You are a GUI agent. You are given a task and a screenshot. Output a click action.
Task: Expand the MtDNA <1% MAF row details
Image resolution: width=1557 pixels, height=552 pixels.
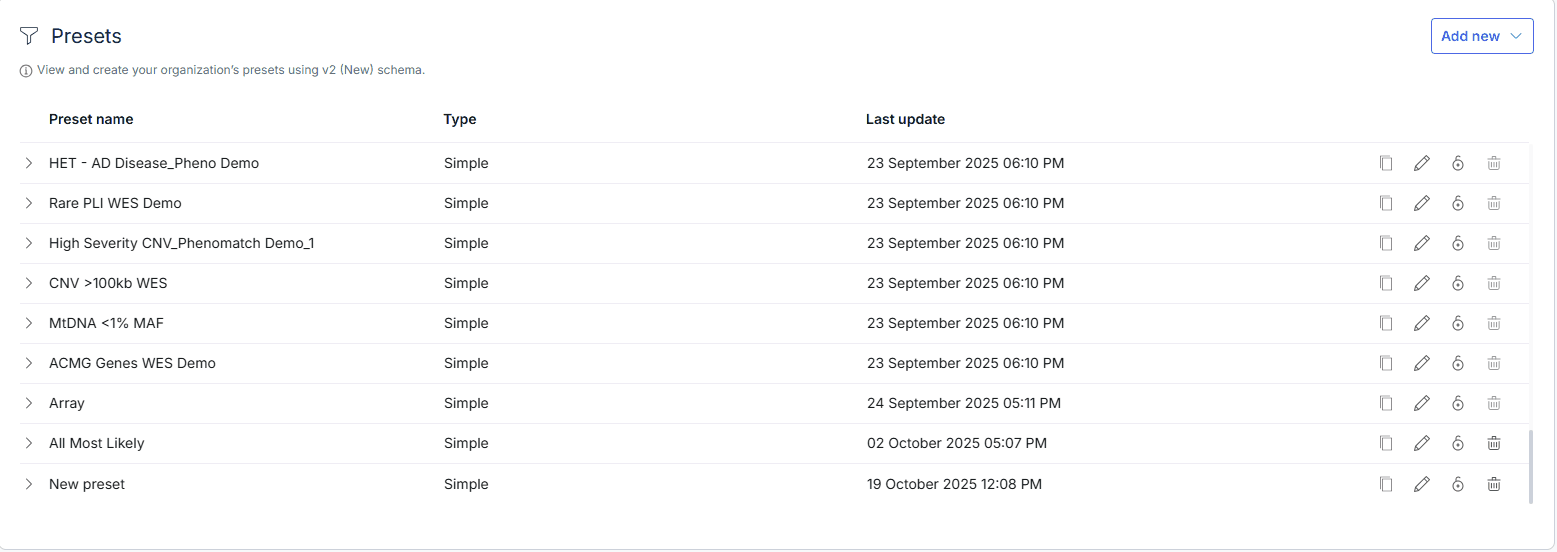(x=29, y=323)
